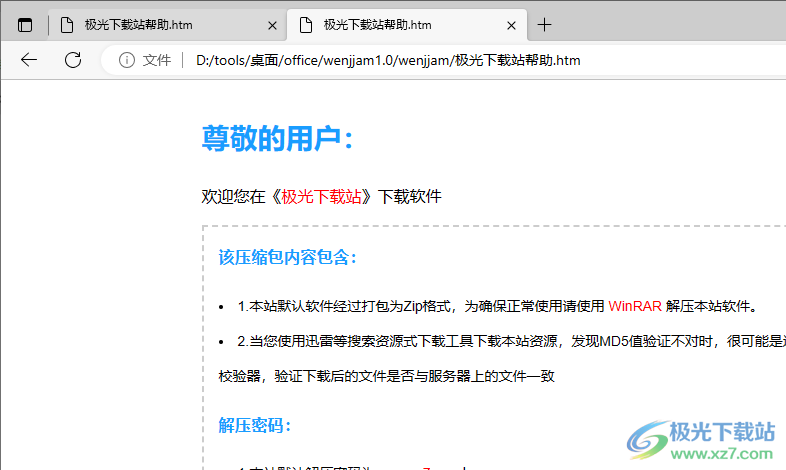
Task: Click the 极光下载站 red link
Action: click(321, 196)
